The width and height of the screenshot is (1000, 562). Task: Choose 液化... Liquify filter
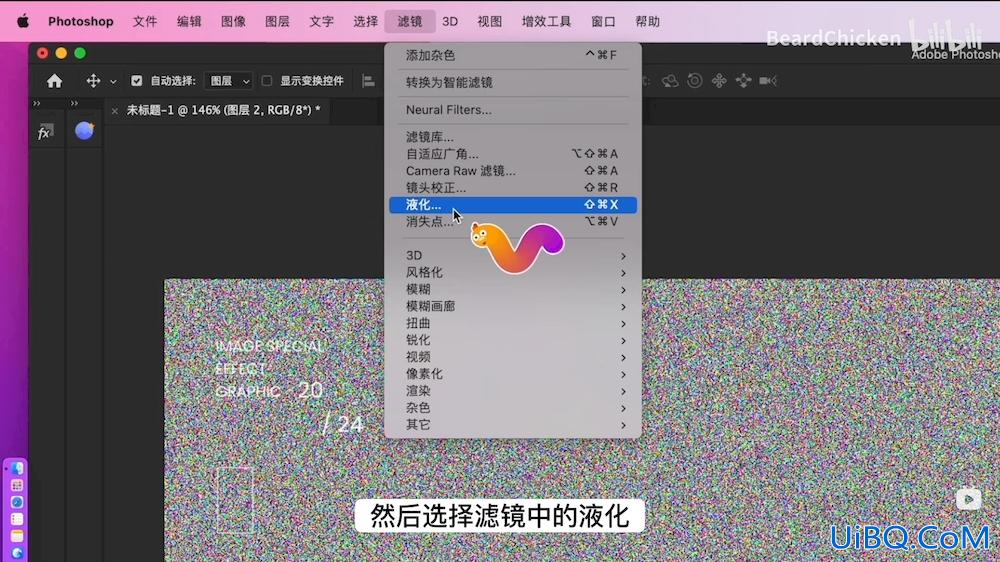[x=513, y=205]
